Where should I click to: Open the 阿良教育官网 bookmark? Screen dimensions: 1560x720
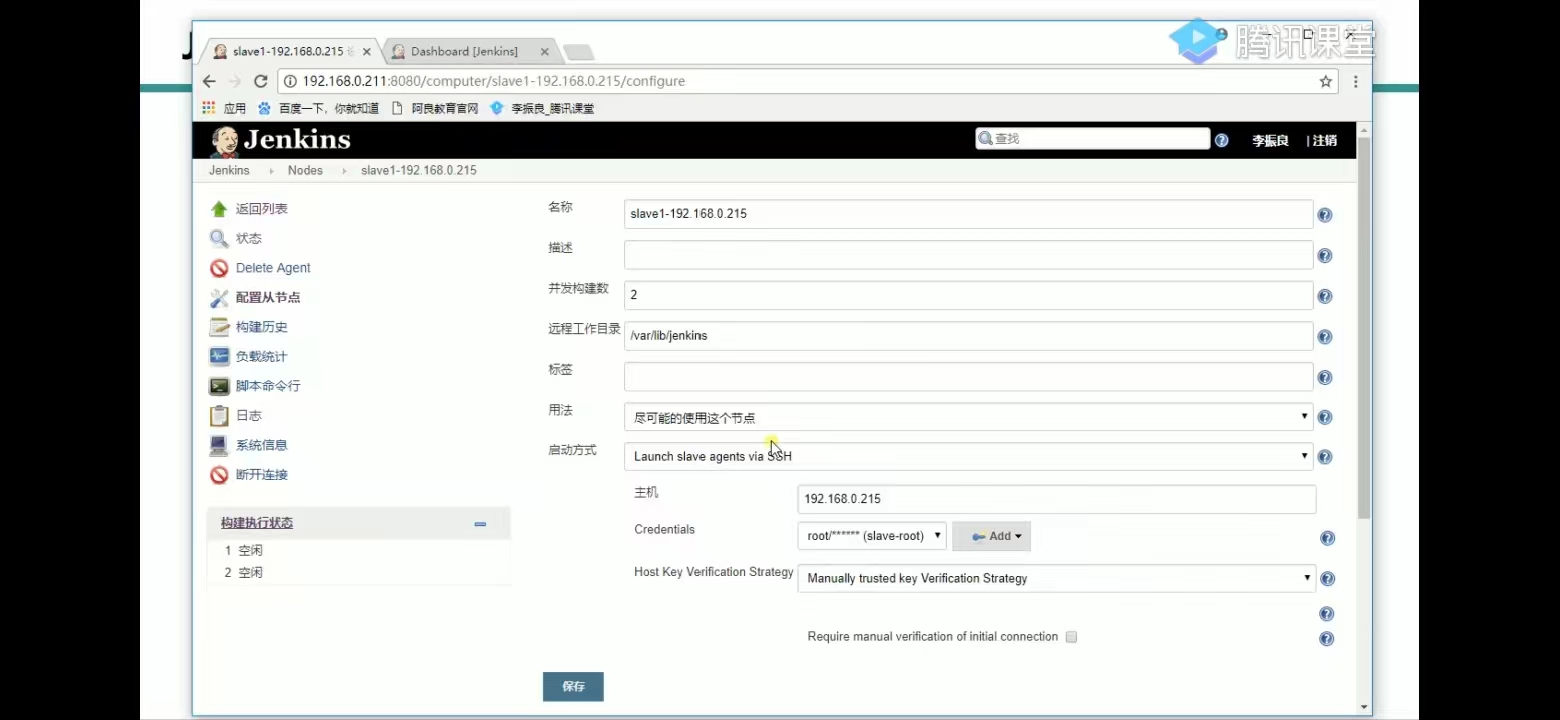pyautogui.click(x=435, y=108)
